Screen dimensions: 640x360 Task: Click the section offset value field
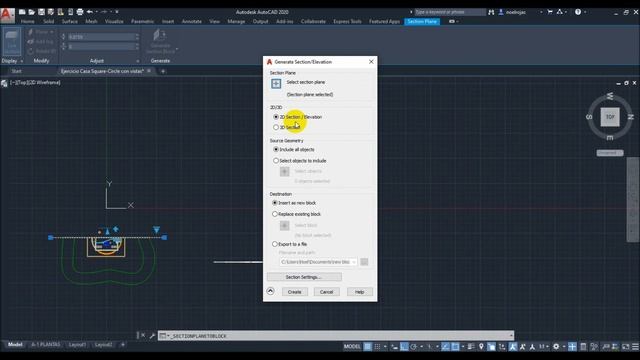[x=103, y=37]
